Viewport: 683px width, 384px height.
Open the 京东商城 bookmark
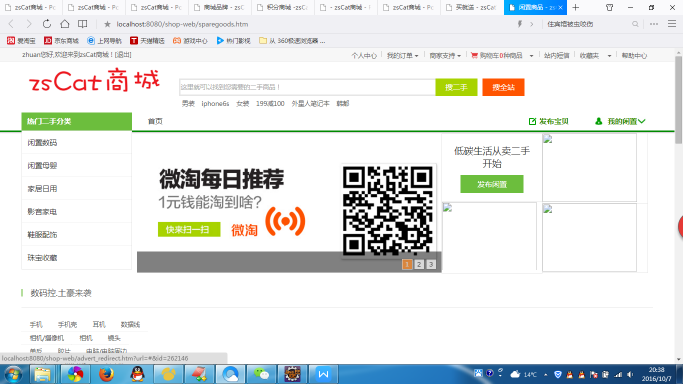click(x=61, y=40)
